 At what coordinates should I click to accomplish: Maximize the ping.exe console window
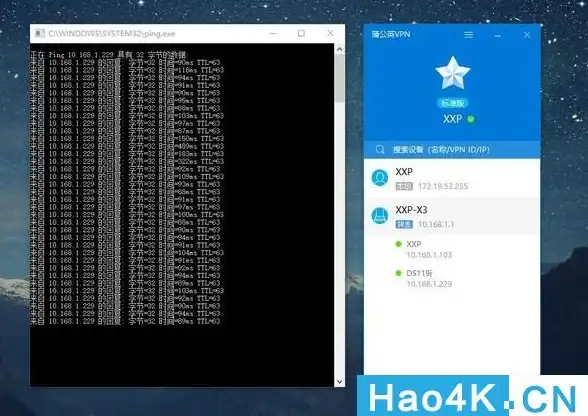pyautogui.click(x=301, y=33)
